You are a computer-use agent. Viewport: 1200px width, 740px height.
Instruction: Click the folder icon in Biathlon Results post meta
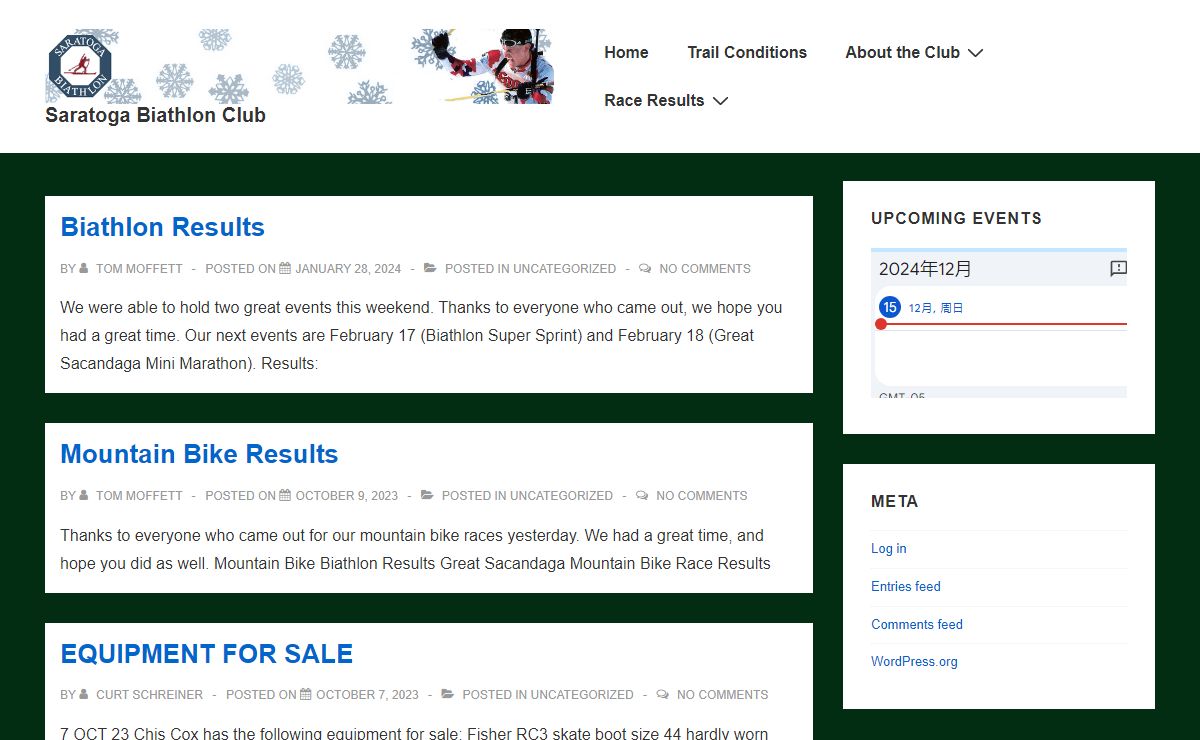[x=430, y=268]
